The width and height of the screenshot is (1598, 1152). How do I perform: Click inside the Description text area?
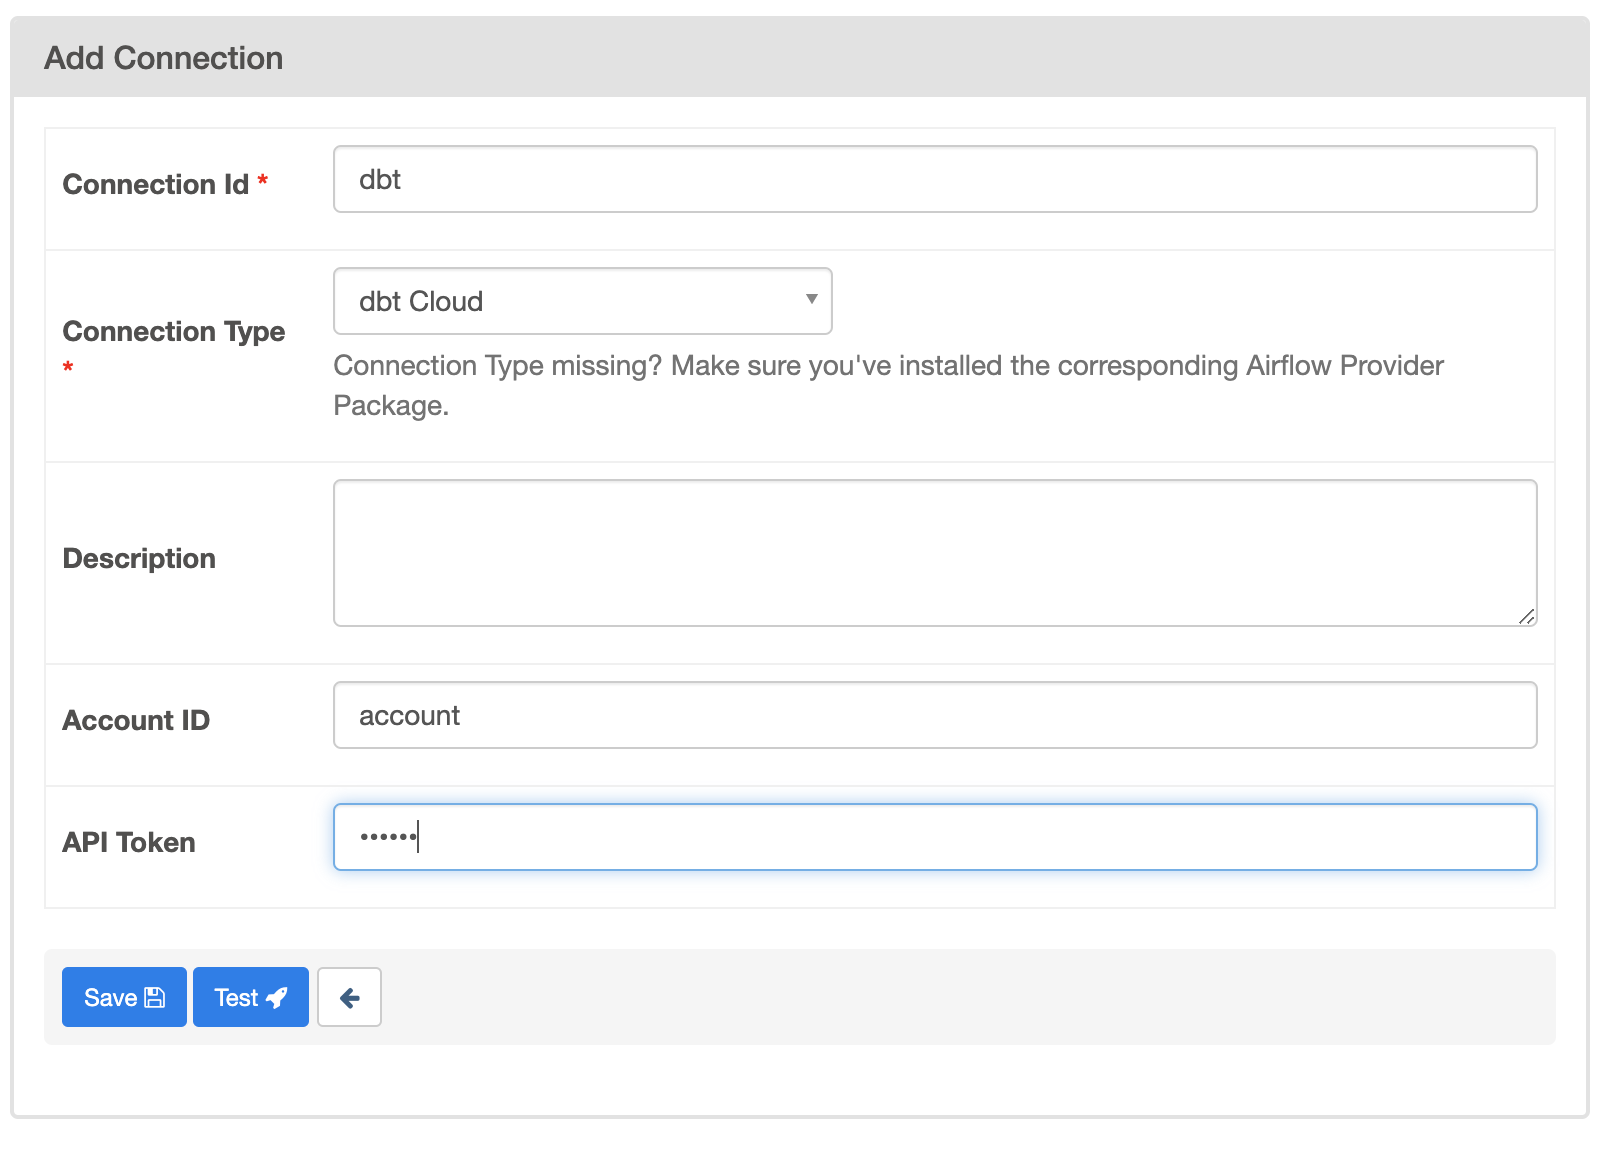click(x=934, y=552)
